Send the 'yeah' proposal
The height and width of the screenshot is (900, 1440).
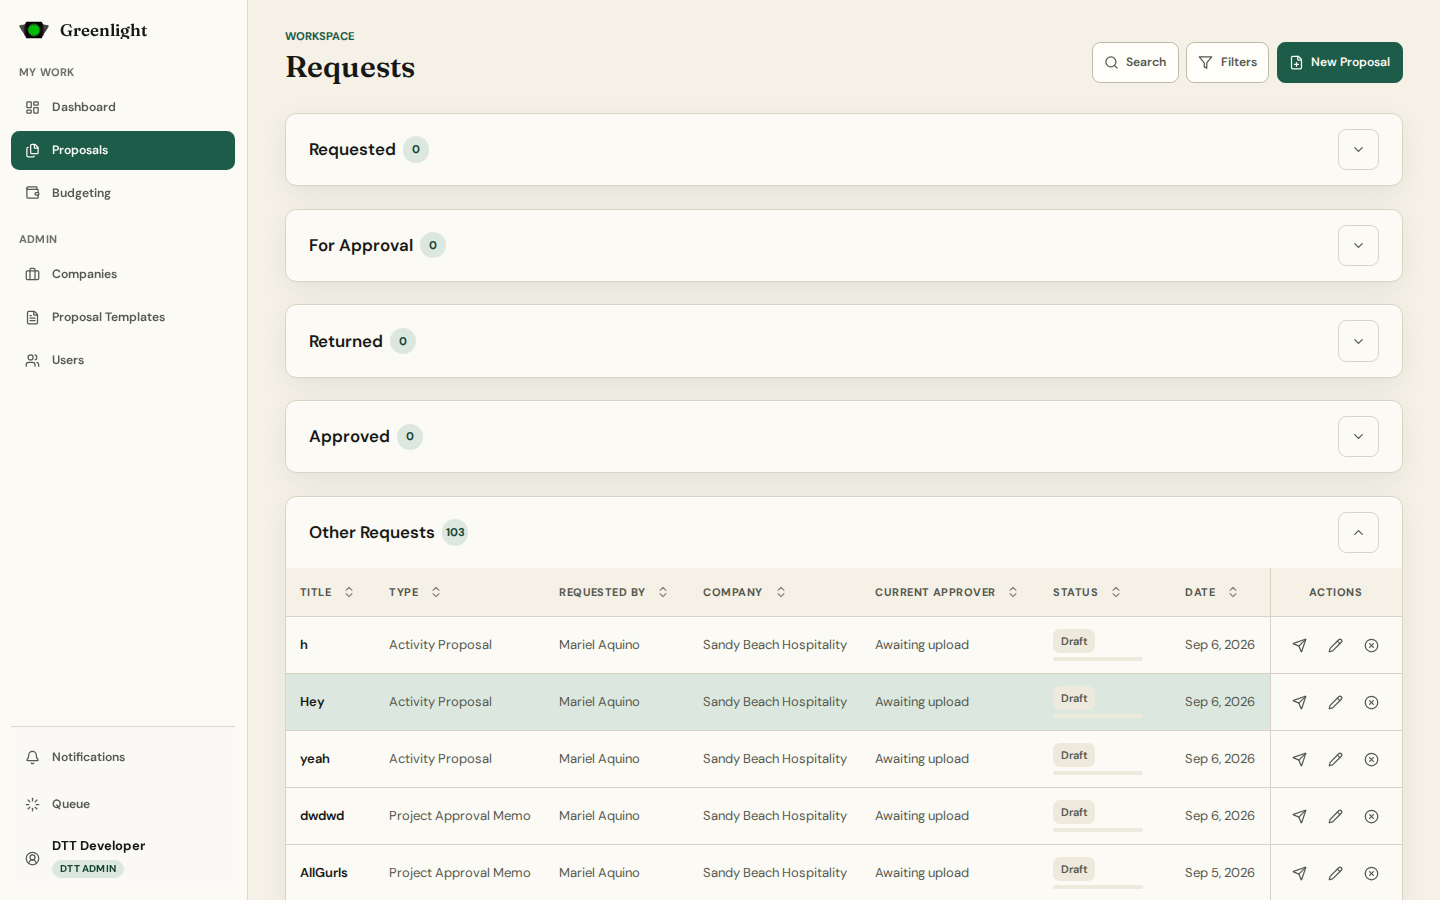[1299, 759]
